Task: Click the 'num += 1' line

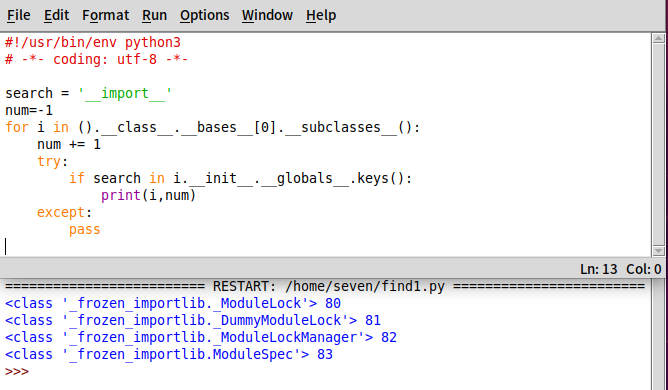Action: click(69, 144)
